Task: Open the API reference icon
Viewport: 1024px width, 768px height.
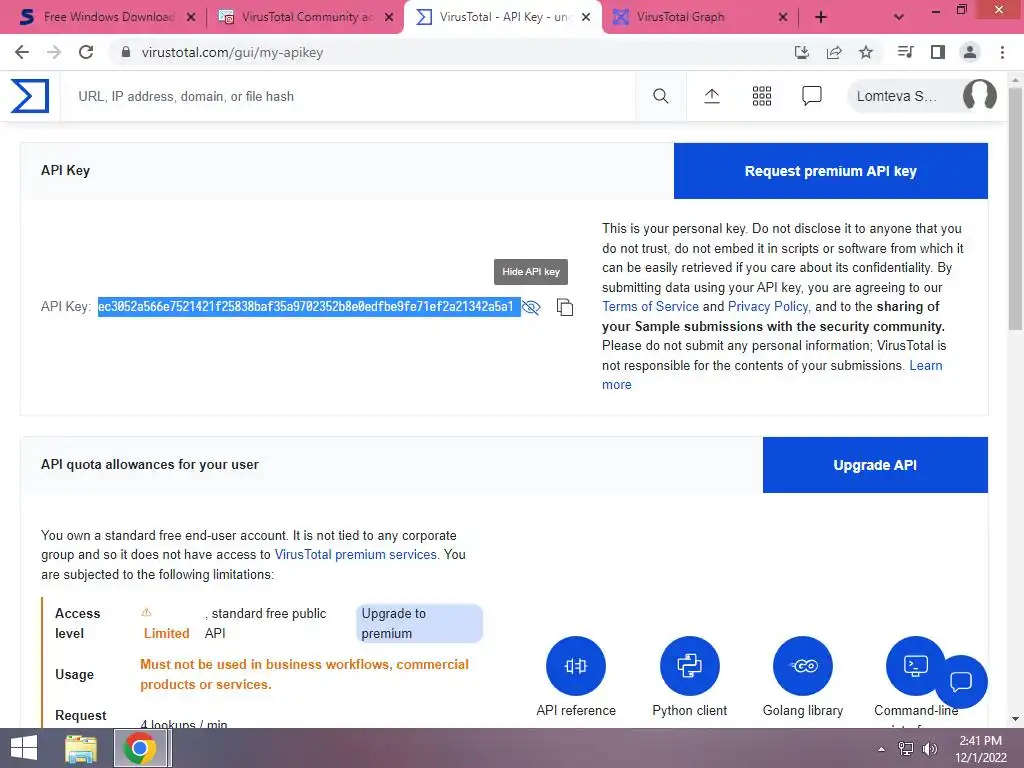Action: pos(575,665)
